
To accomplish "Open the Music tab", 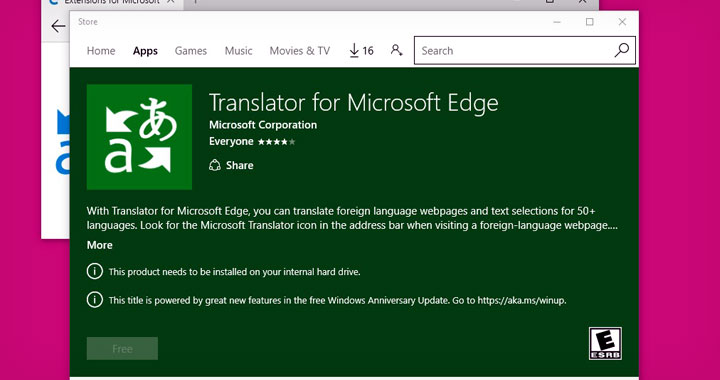I will 238,51.
